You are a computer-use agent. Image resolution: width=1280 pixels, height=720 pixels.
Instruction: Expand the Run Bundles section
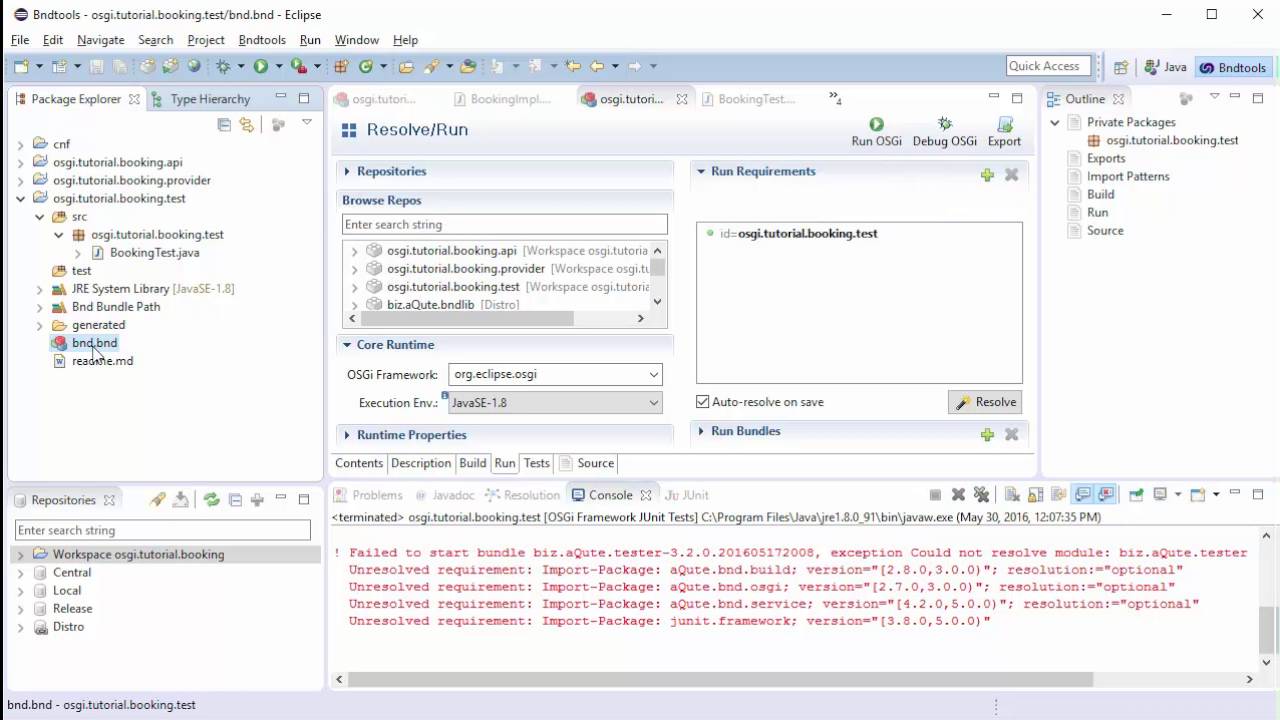(701, 431)
